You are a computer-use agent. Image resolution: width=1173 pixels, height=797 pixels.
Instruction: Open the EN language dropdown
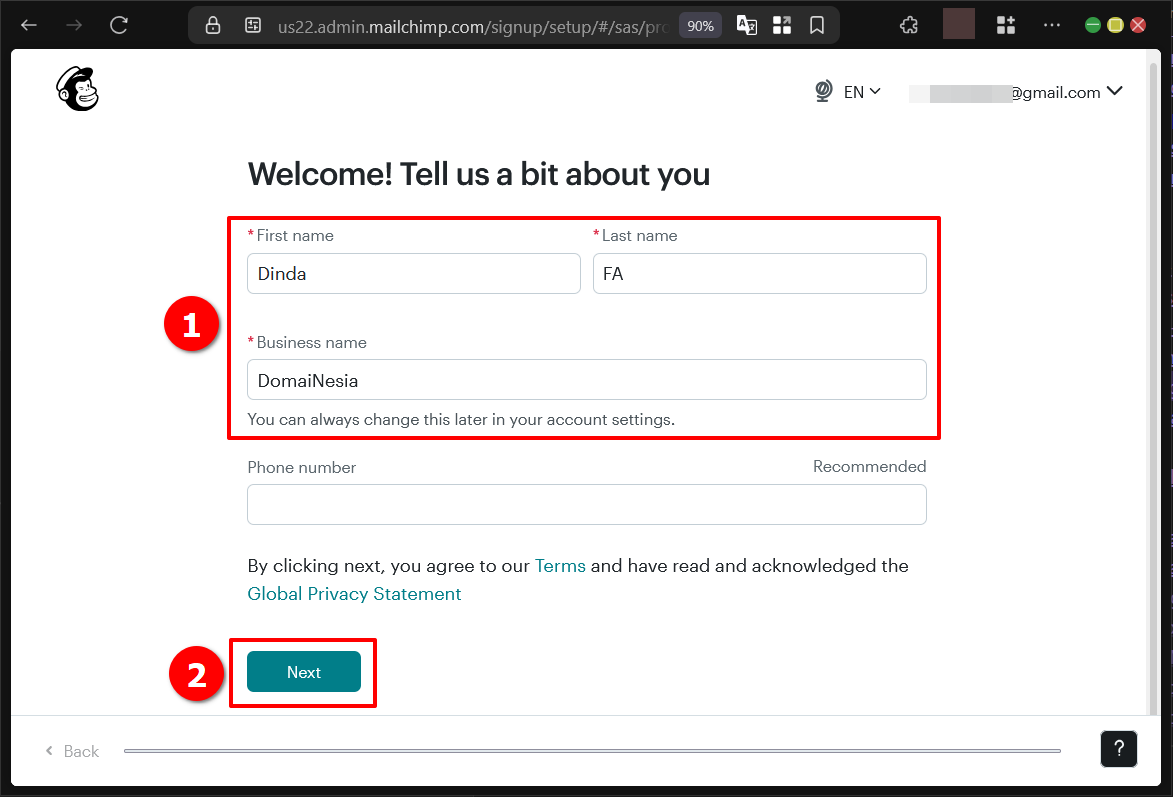click(x=863, y=91)
